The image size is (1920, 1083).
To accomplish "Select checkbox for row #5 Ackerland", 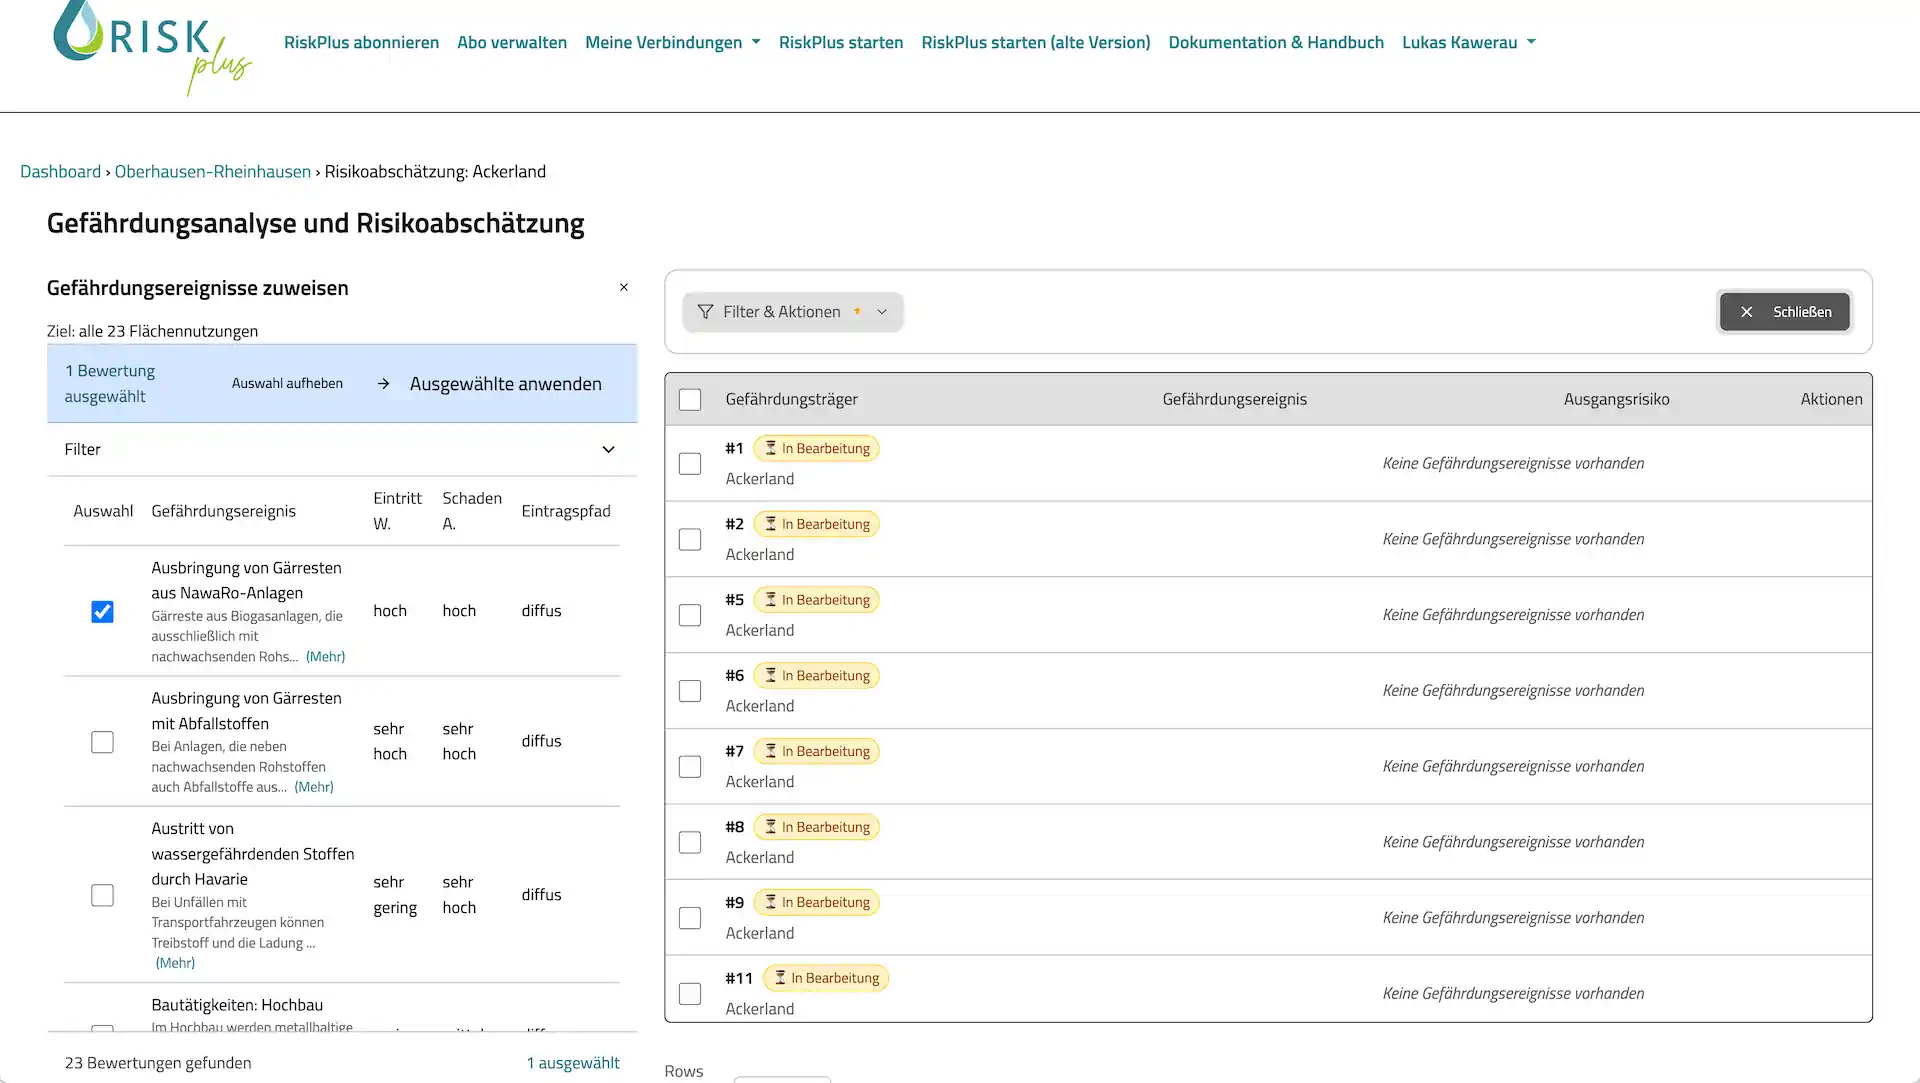I will click(x=690, y=615).
